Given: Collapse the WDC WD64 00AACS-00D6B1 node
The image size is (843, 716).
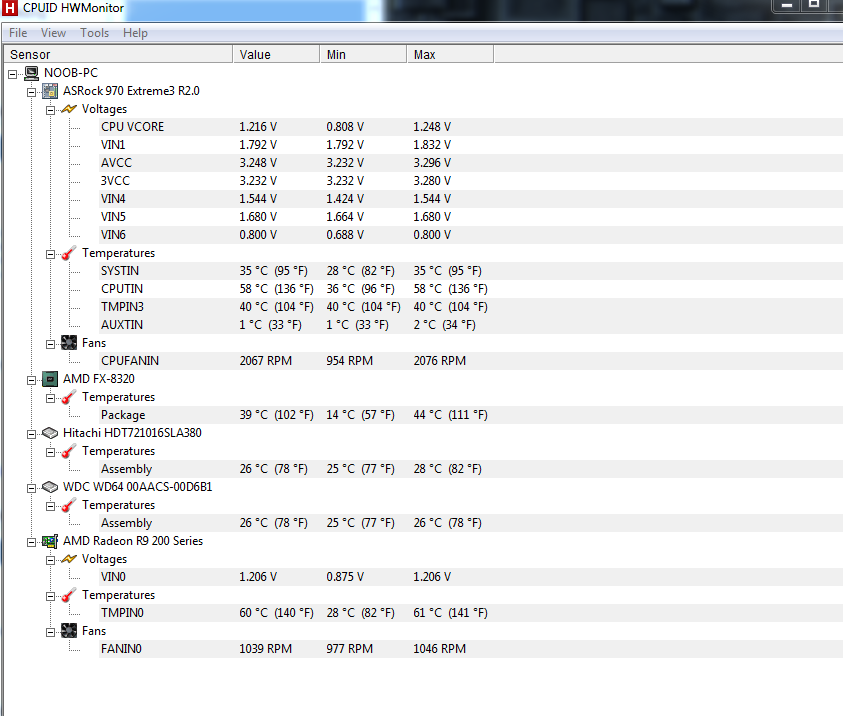Looking at the screenshot, I should pyautogui.click(x=32, y=489).
